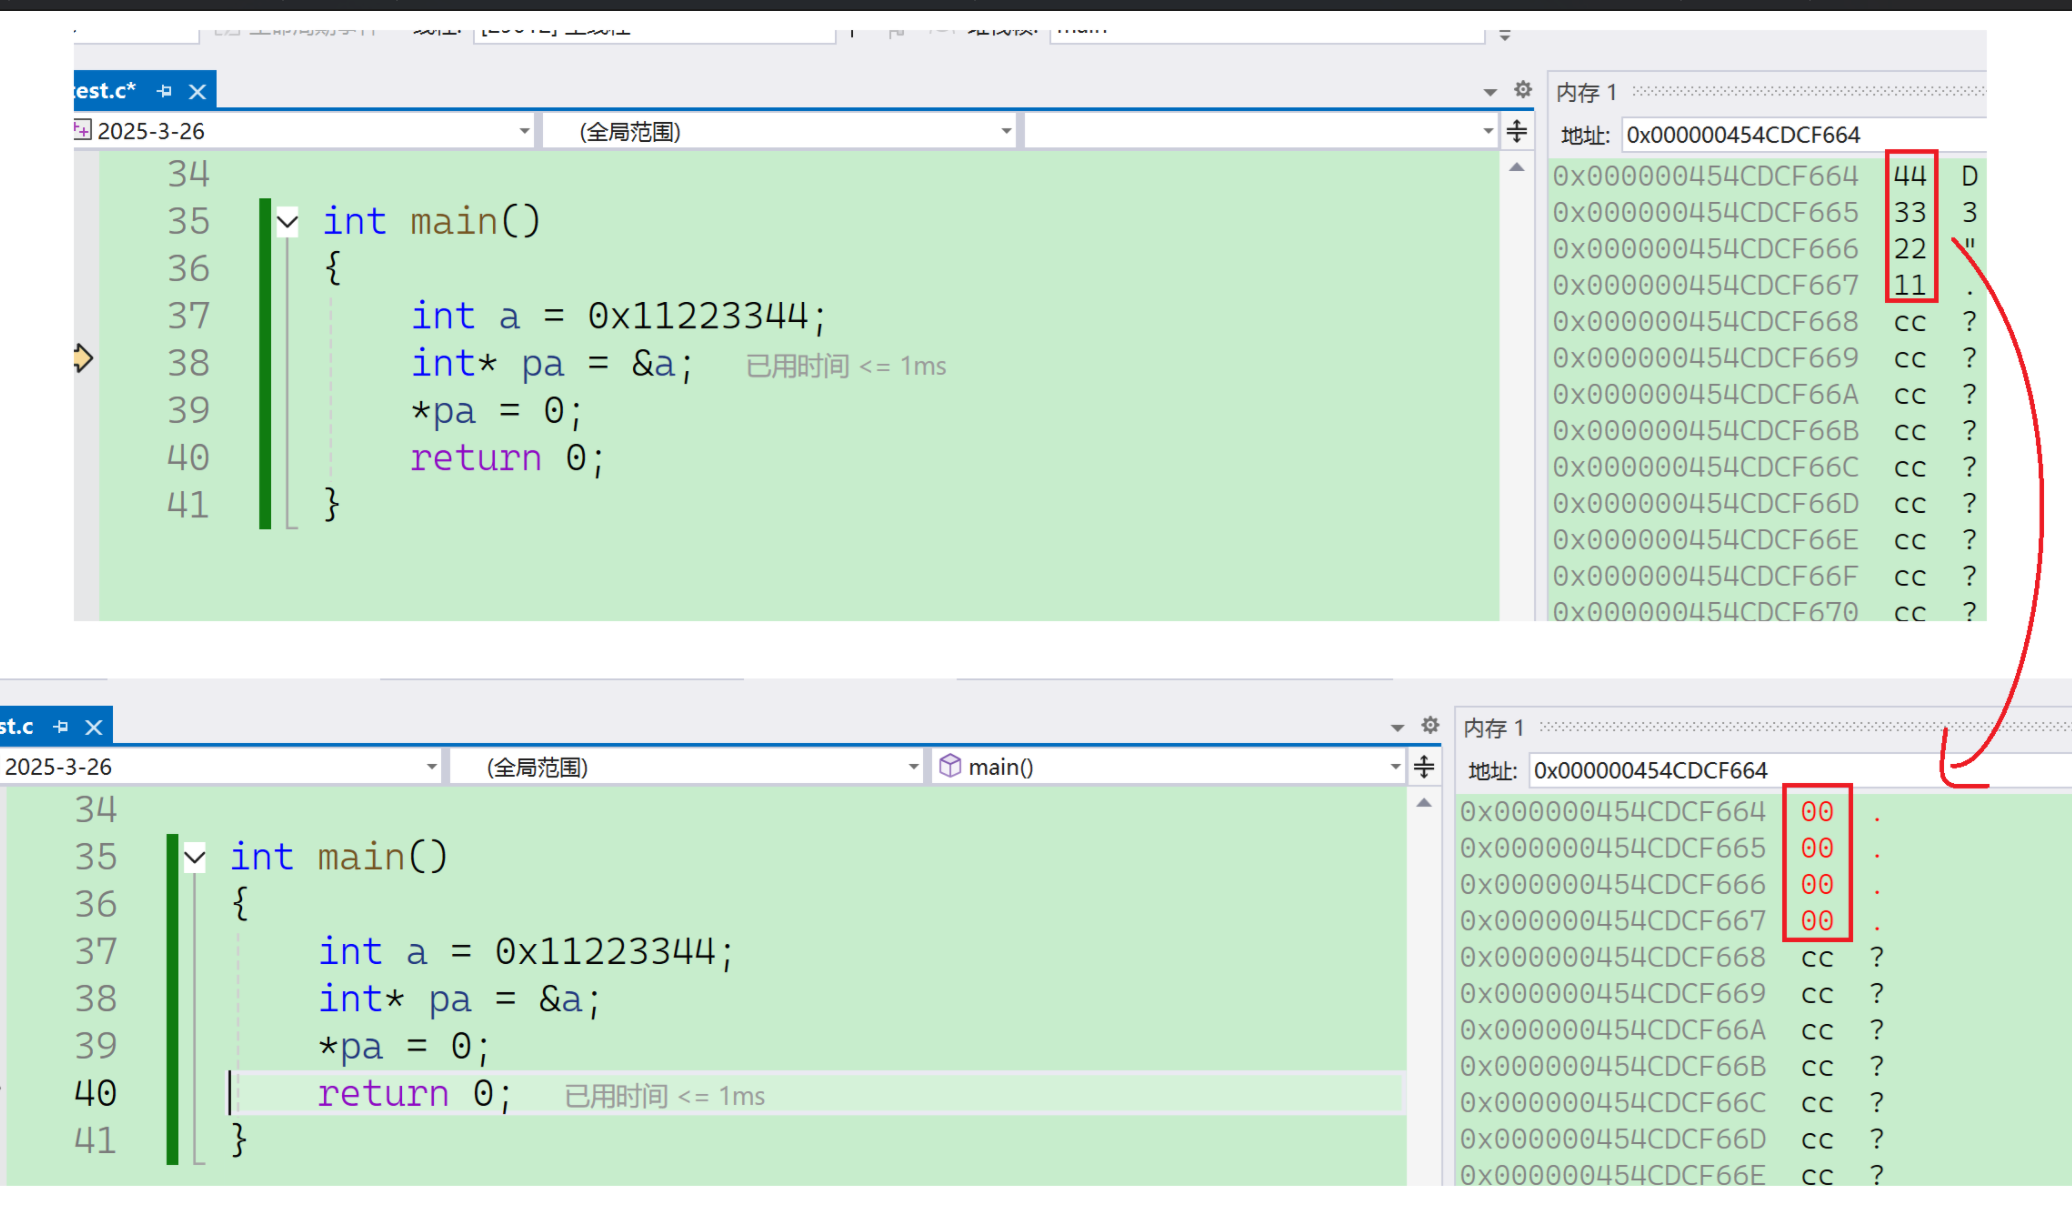This screenshot has width=2072, height=1226.
Task: Open top 全局范围 scope dropdown
Action: coord(1006,131)
